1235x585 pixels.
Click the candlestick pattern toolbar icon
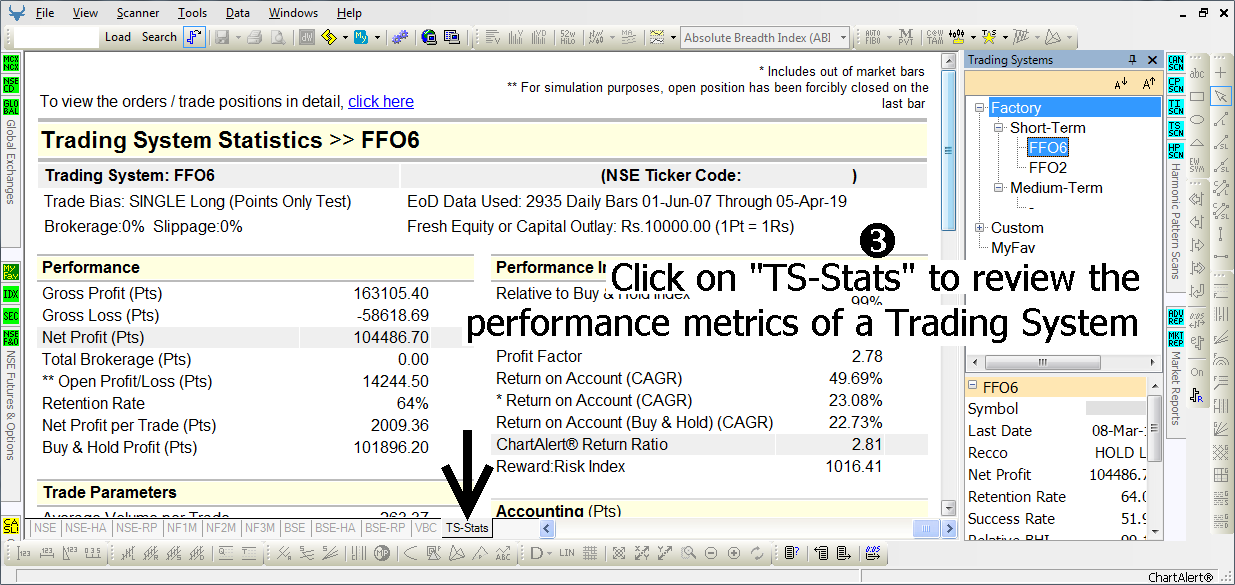pos(957,37)
